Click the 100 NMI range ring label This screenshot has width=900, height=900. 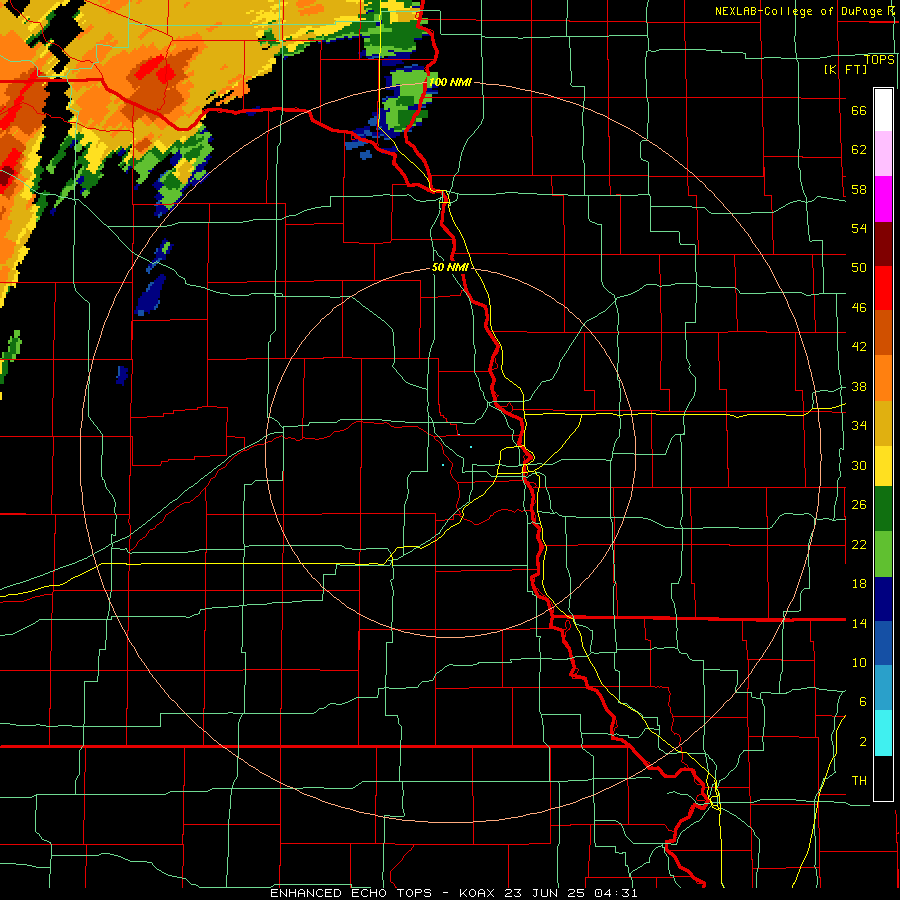(x=451, y=82)
